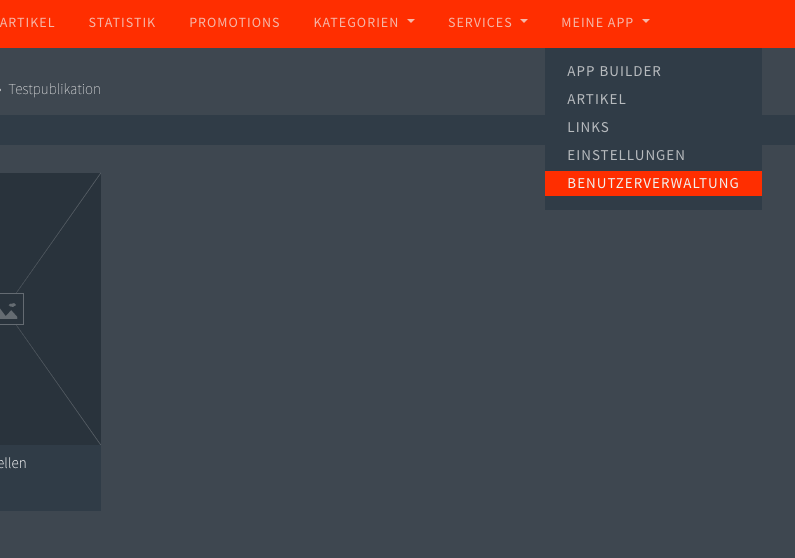Expand the Kategorien dropdown
795x558 pixels.
pos(364,23)
